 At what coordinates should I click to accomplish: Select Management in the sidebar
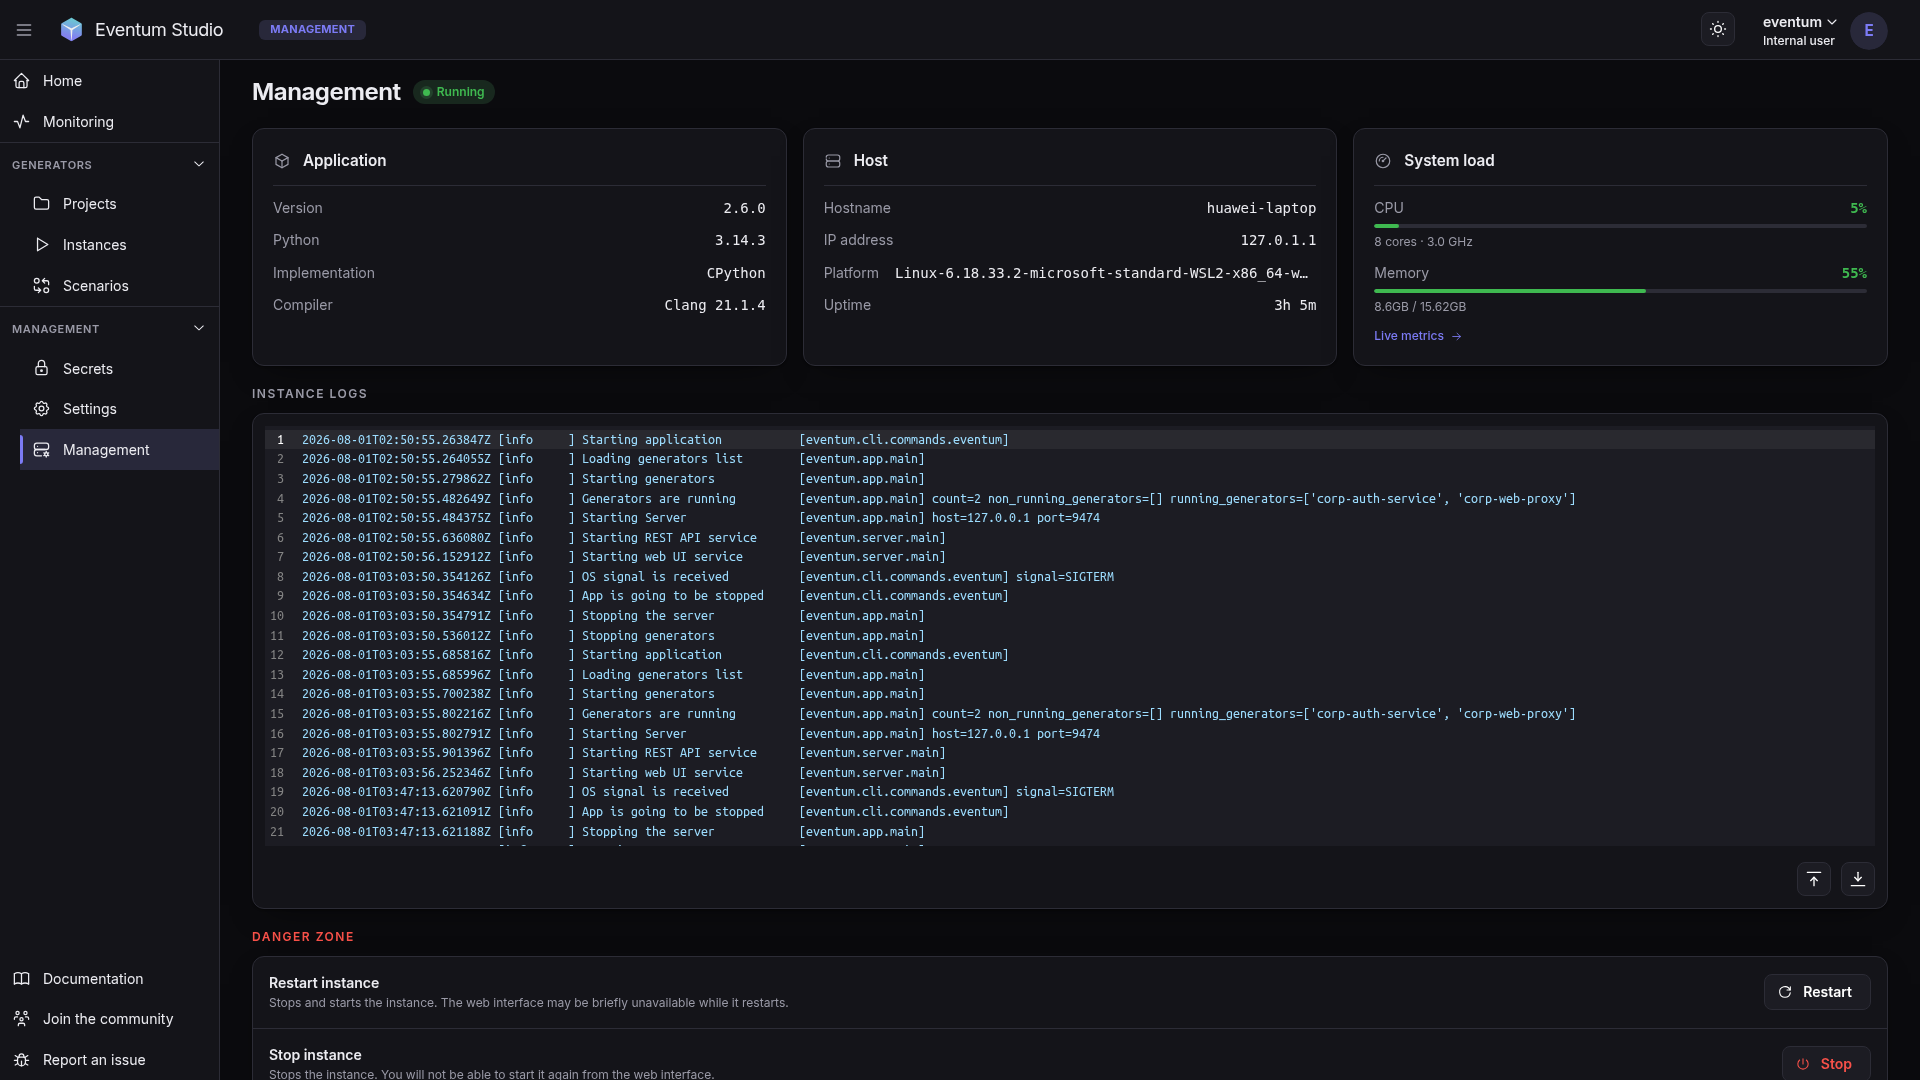pyautogui.click(x=118, y=450)
